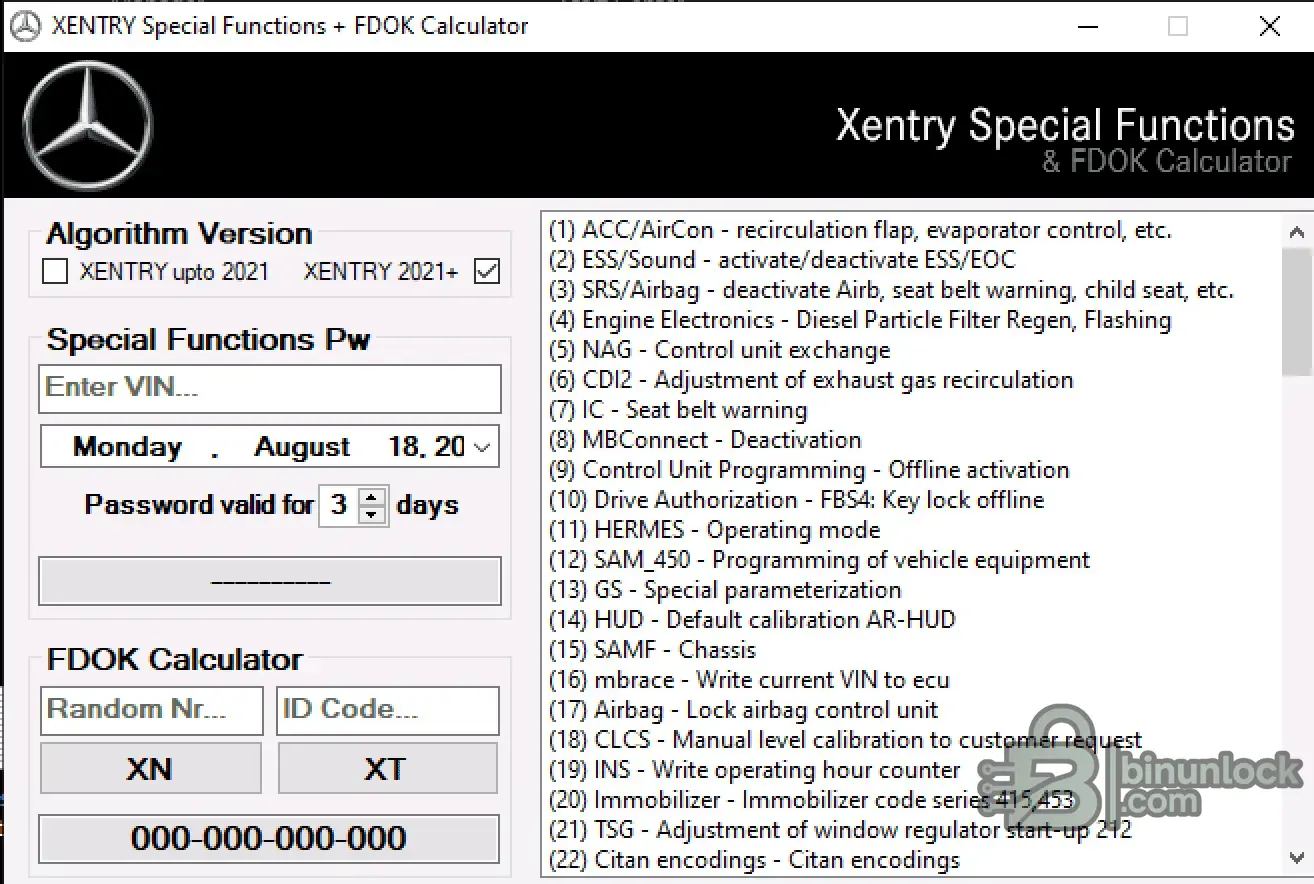Select (21) TSG window regulator adjustment entry
1314x884 pixels.
(840, 830)
